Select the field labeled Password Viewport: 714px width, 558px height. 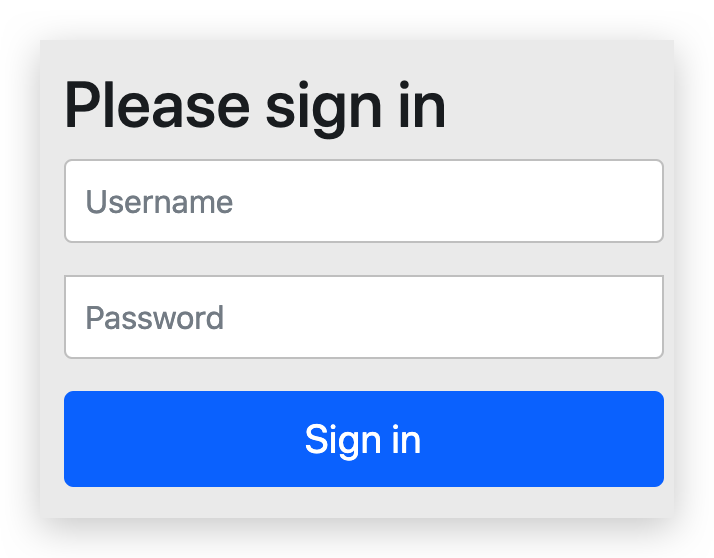[363, 317]
